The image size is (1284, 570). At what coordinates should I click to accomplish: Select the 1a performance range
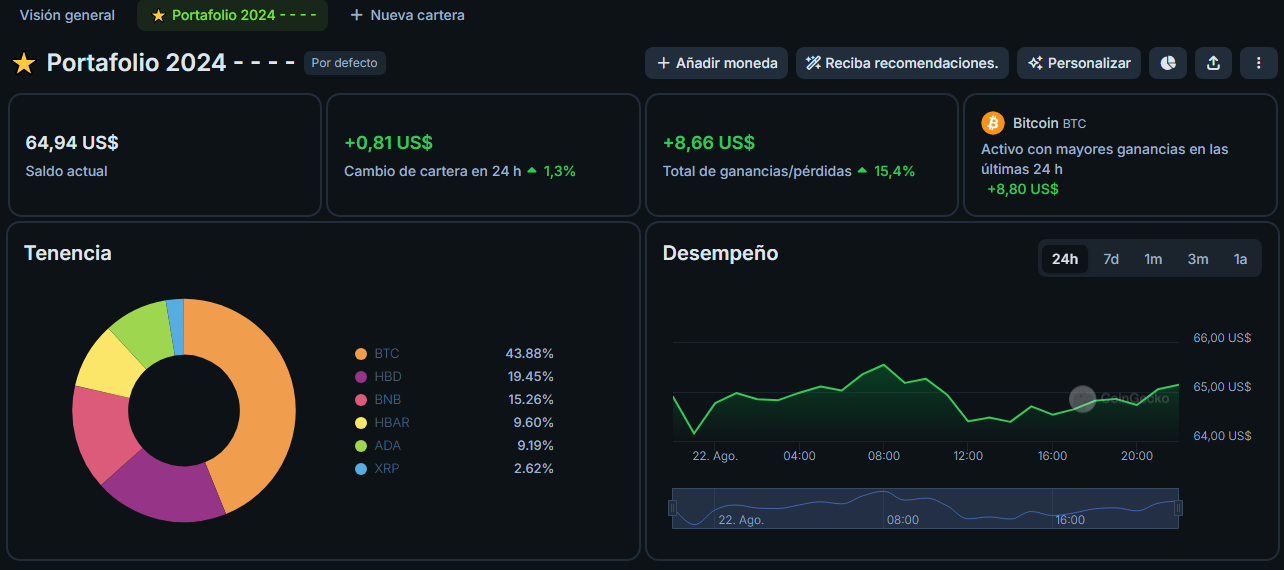click(1240, 259)
